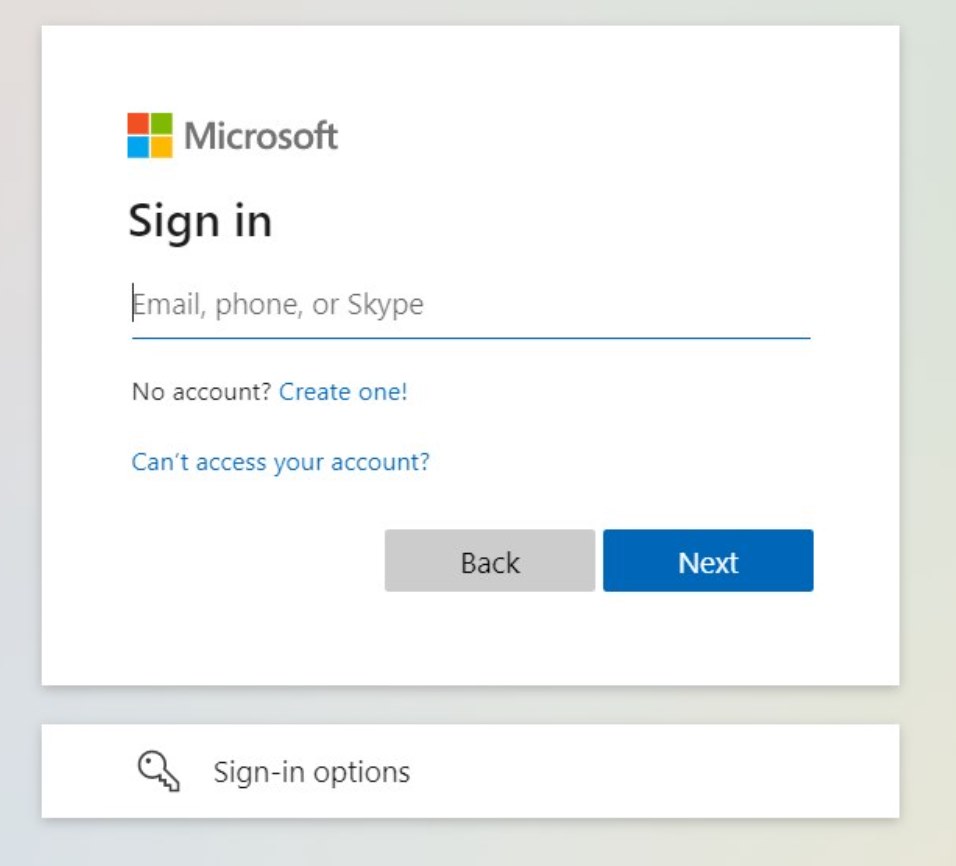Continue with the blue Next button
The width and height of the screenshot is (956, 866).
(708, 560)
